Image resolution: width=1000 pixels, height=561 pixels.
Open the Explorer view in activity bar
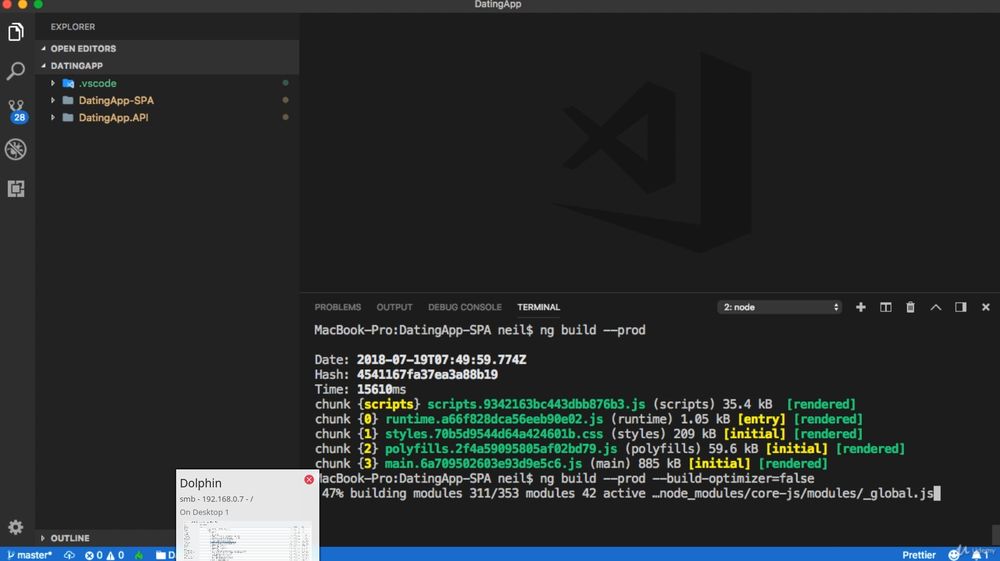[16, 32]
